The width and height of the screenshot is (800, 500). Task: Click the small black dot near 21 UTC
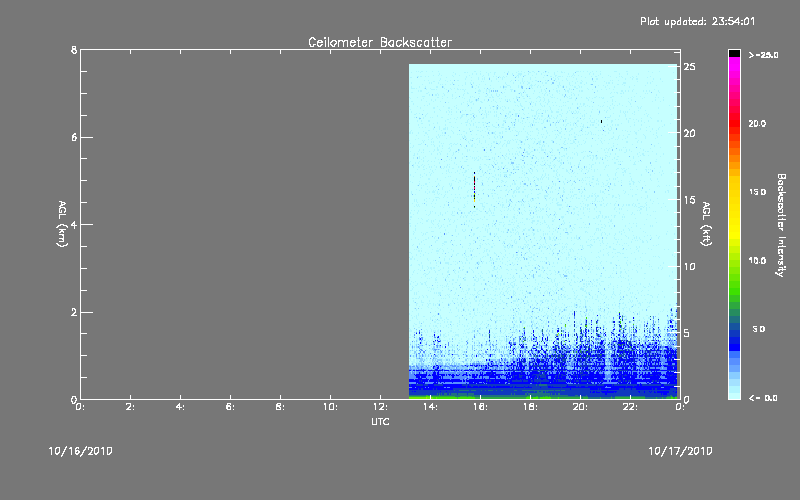point(602,121)
